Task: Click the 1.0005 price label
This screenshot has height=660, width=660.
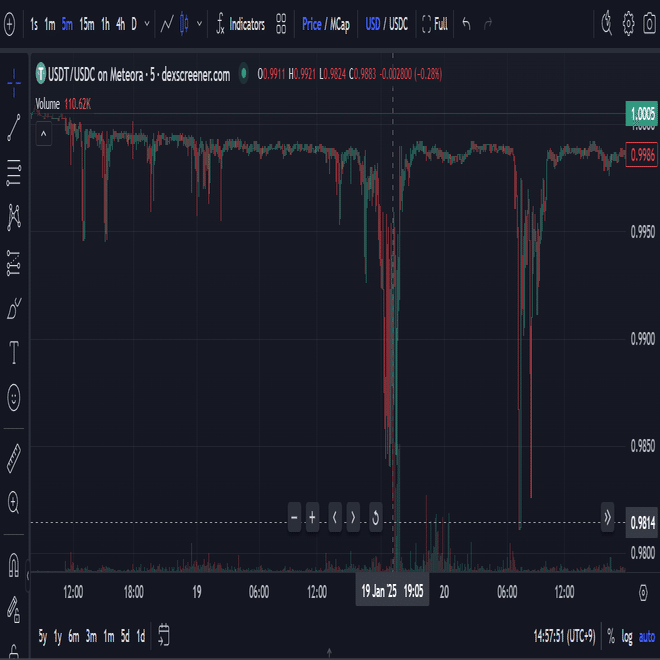Action: [642, 114]
